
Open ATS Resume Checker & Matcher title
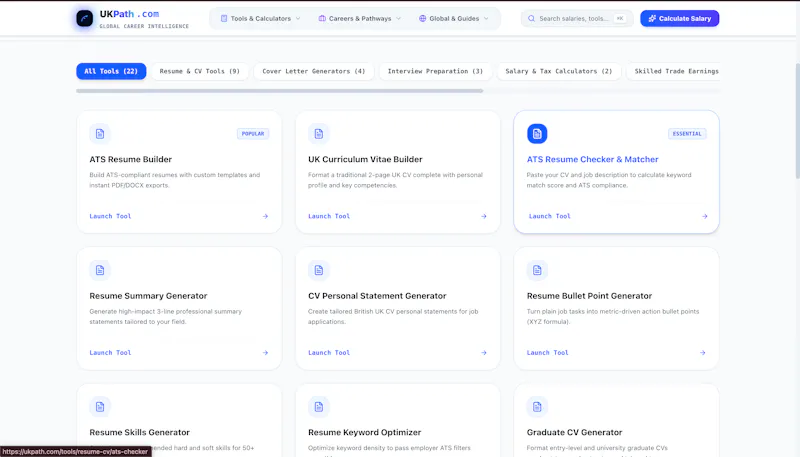coord(592,159)
